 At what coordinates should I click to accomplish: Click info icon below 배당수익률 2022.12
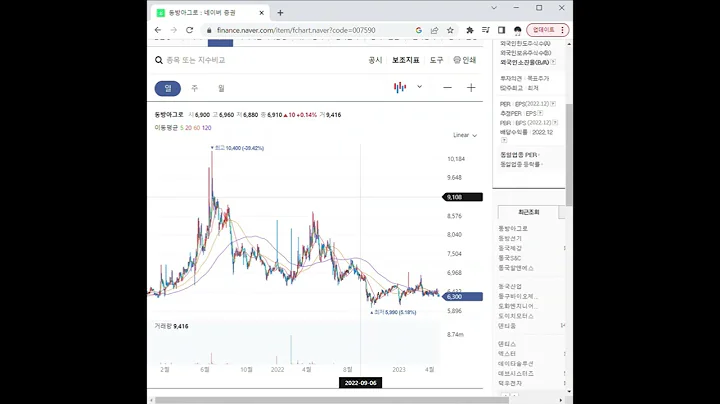(x=504, y=140)
